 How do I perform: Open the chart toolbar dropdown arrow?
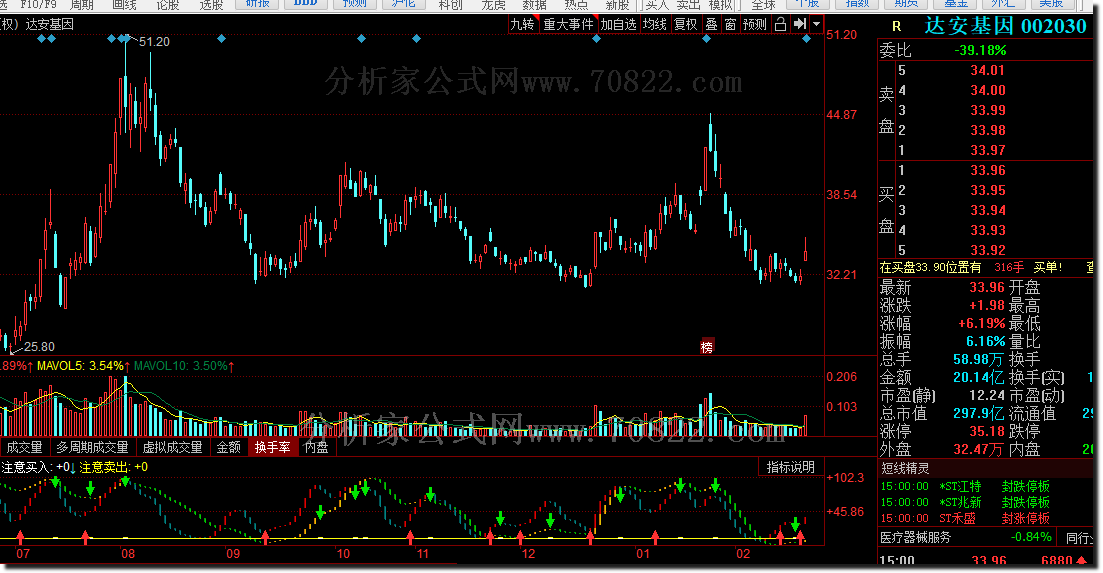tap(816, 24)
